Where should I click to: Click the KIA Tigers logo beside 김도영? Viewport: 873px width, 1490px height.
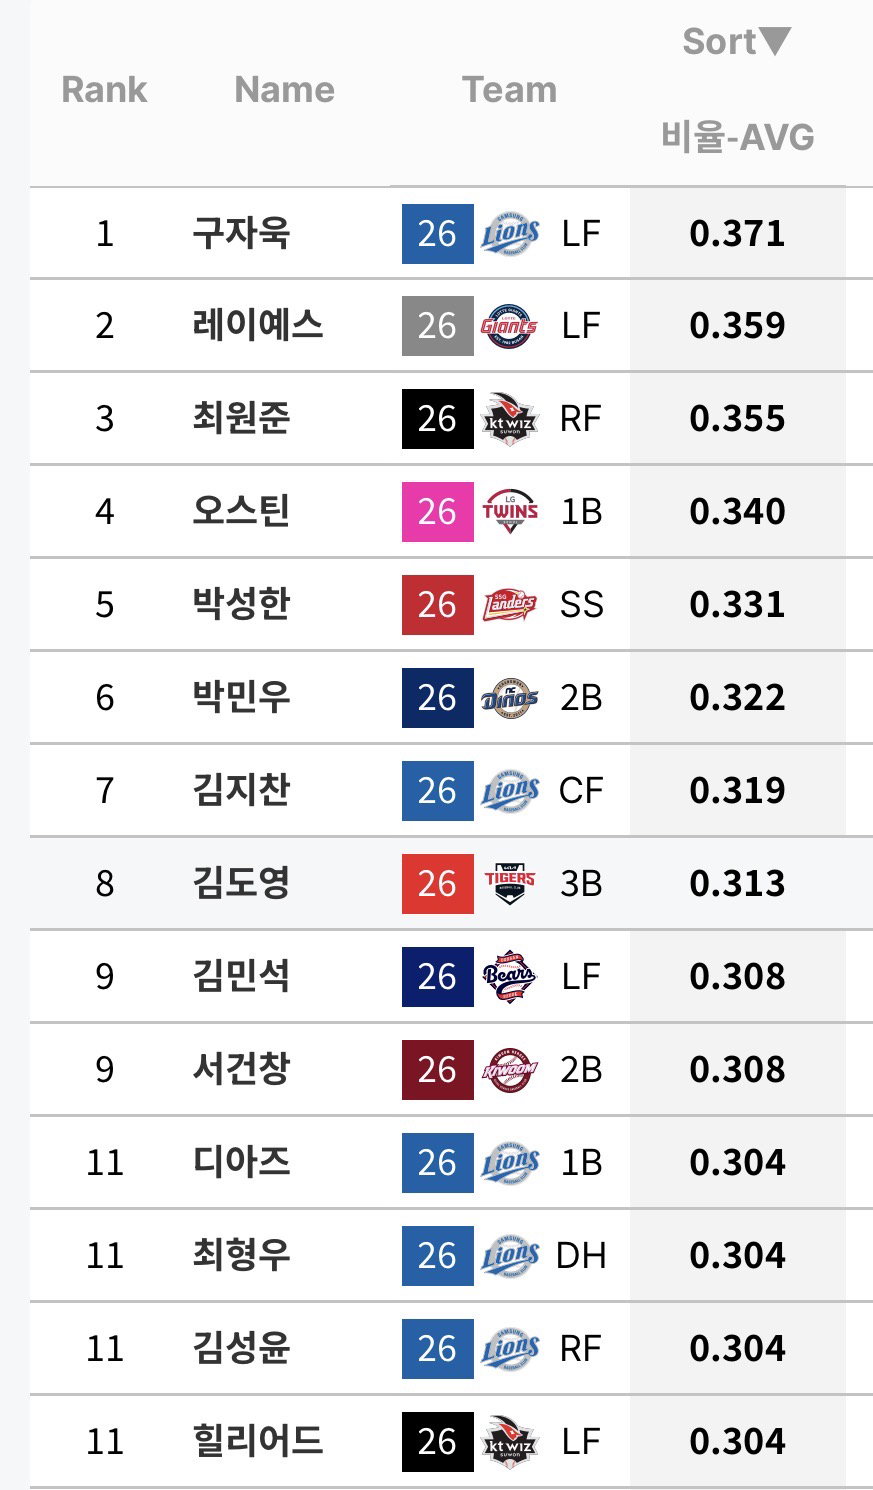(510, 884)
